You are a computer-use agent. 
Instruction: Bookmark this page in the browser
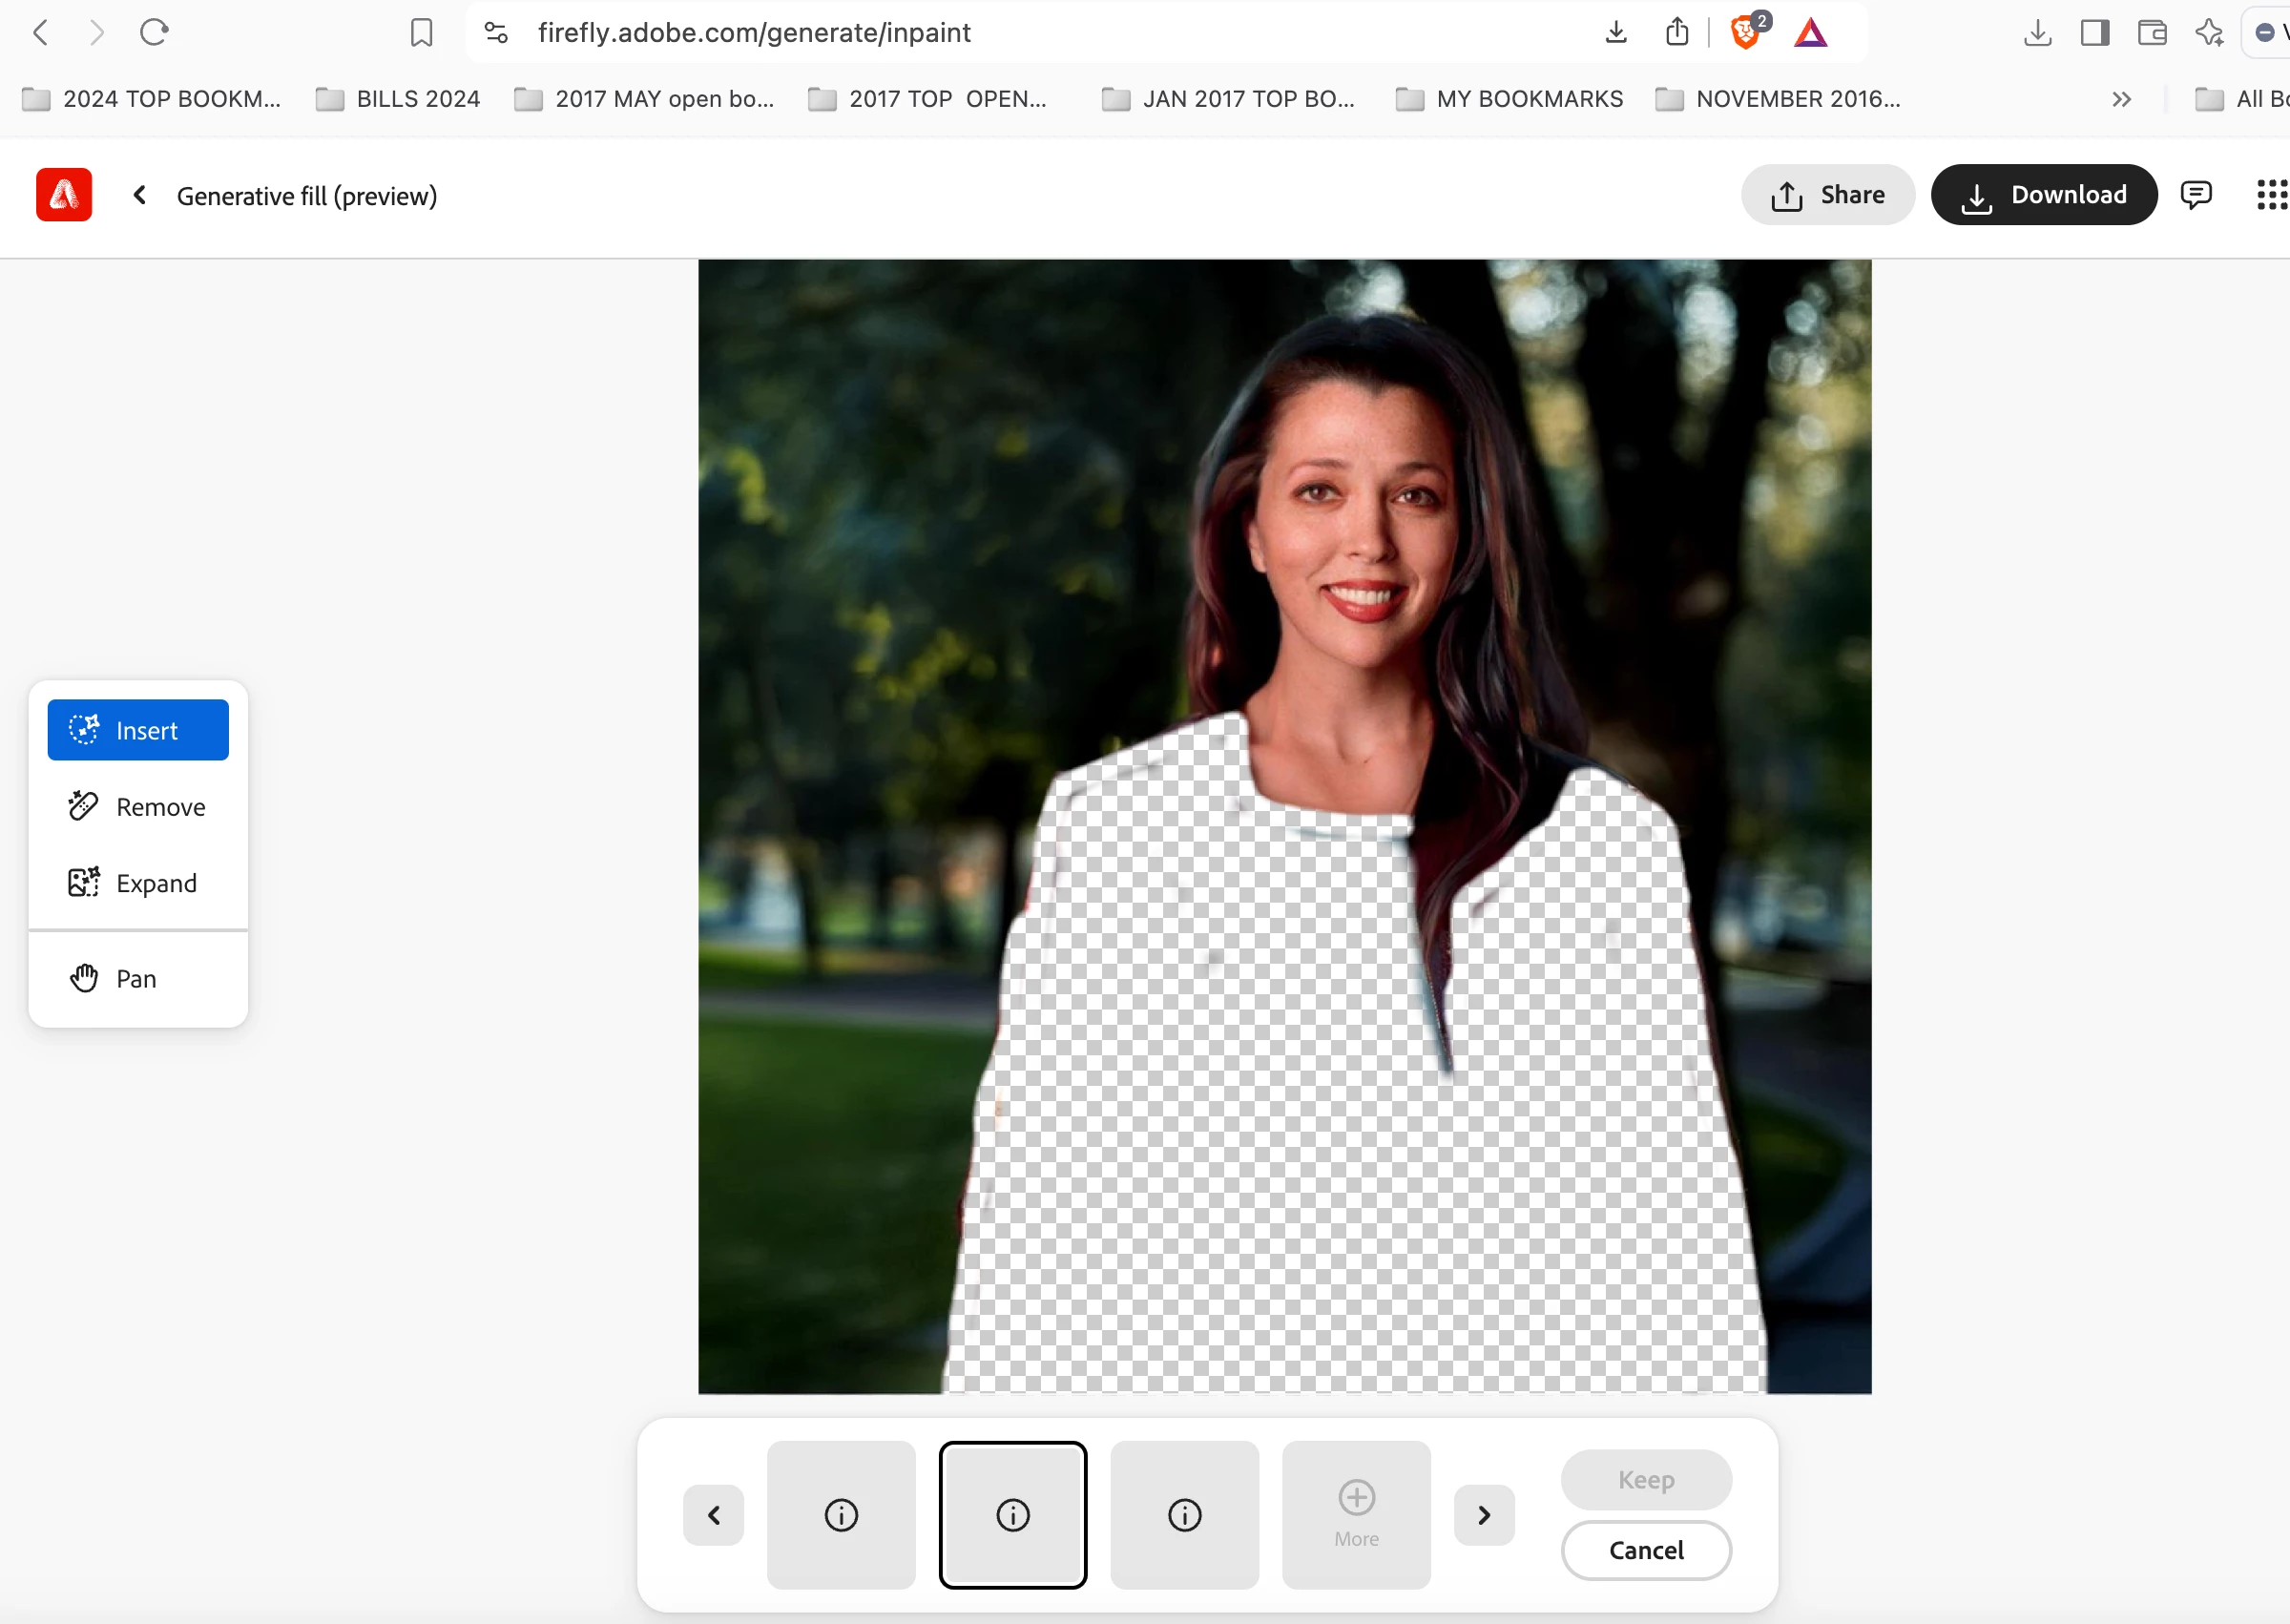click(421, 33)
